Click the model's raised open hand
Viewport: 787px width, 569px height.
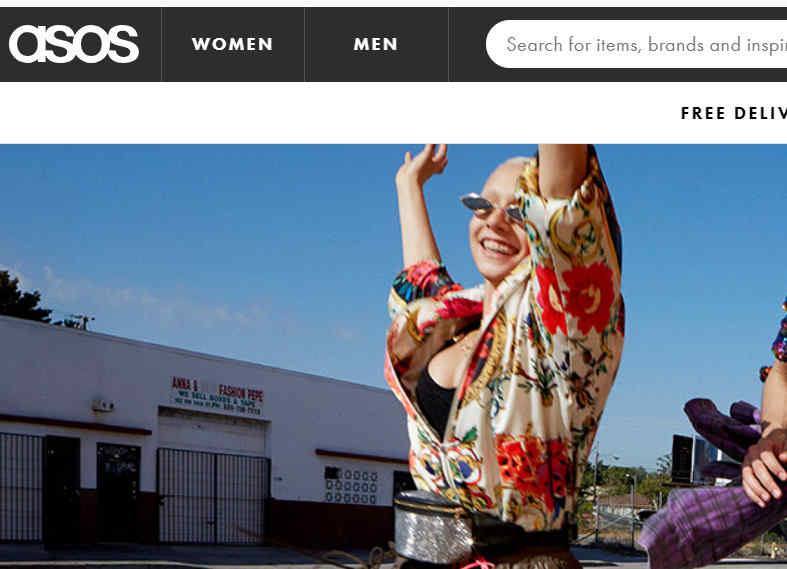pos(422,165)
